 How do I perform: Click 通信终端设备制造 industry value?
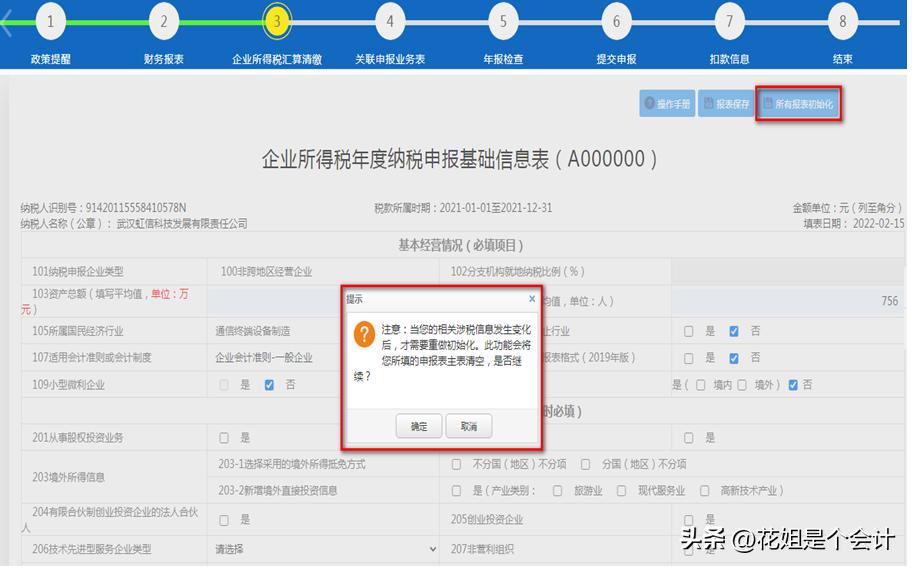click(252, 331)
